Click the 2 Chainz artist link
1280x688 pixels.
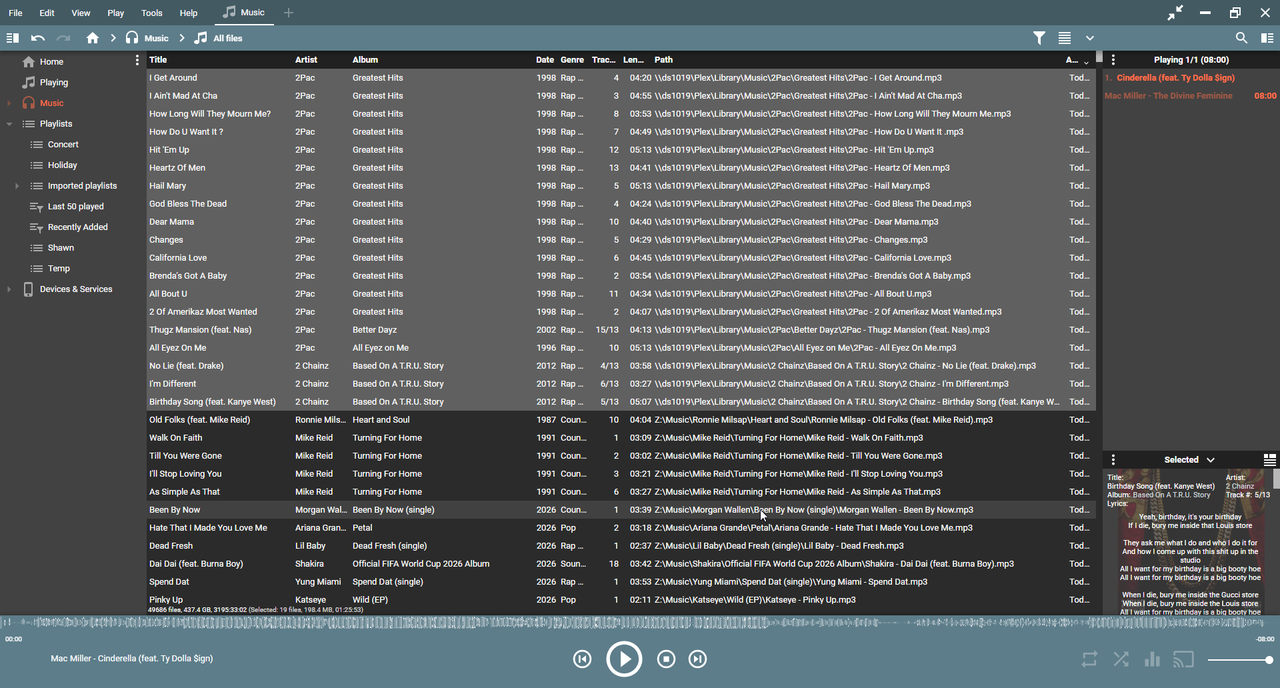pyautogui.click(x=1240, y=487)
